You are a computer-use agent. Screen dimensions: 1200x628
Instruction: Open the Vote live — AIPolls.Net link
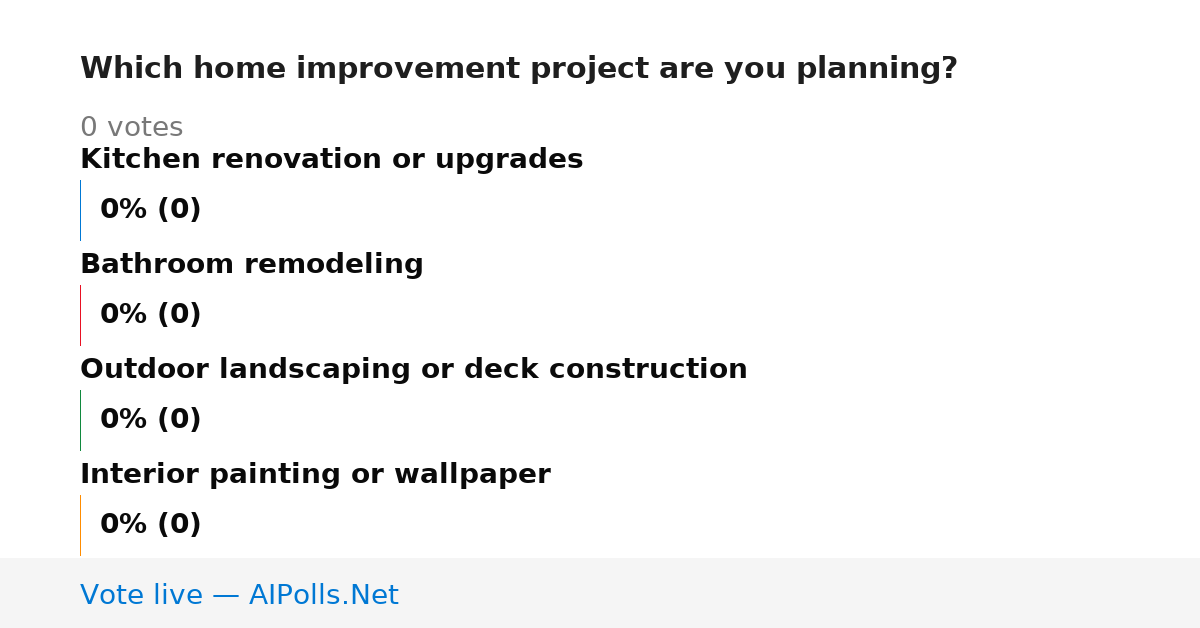(239, 595)
